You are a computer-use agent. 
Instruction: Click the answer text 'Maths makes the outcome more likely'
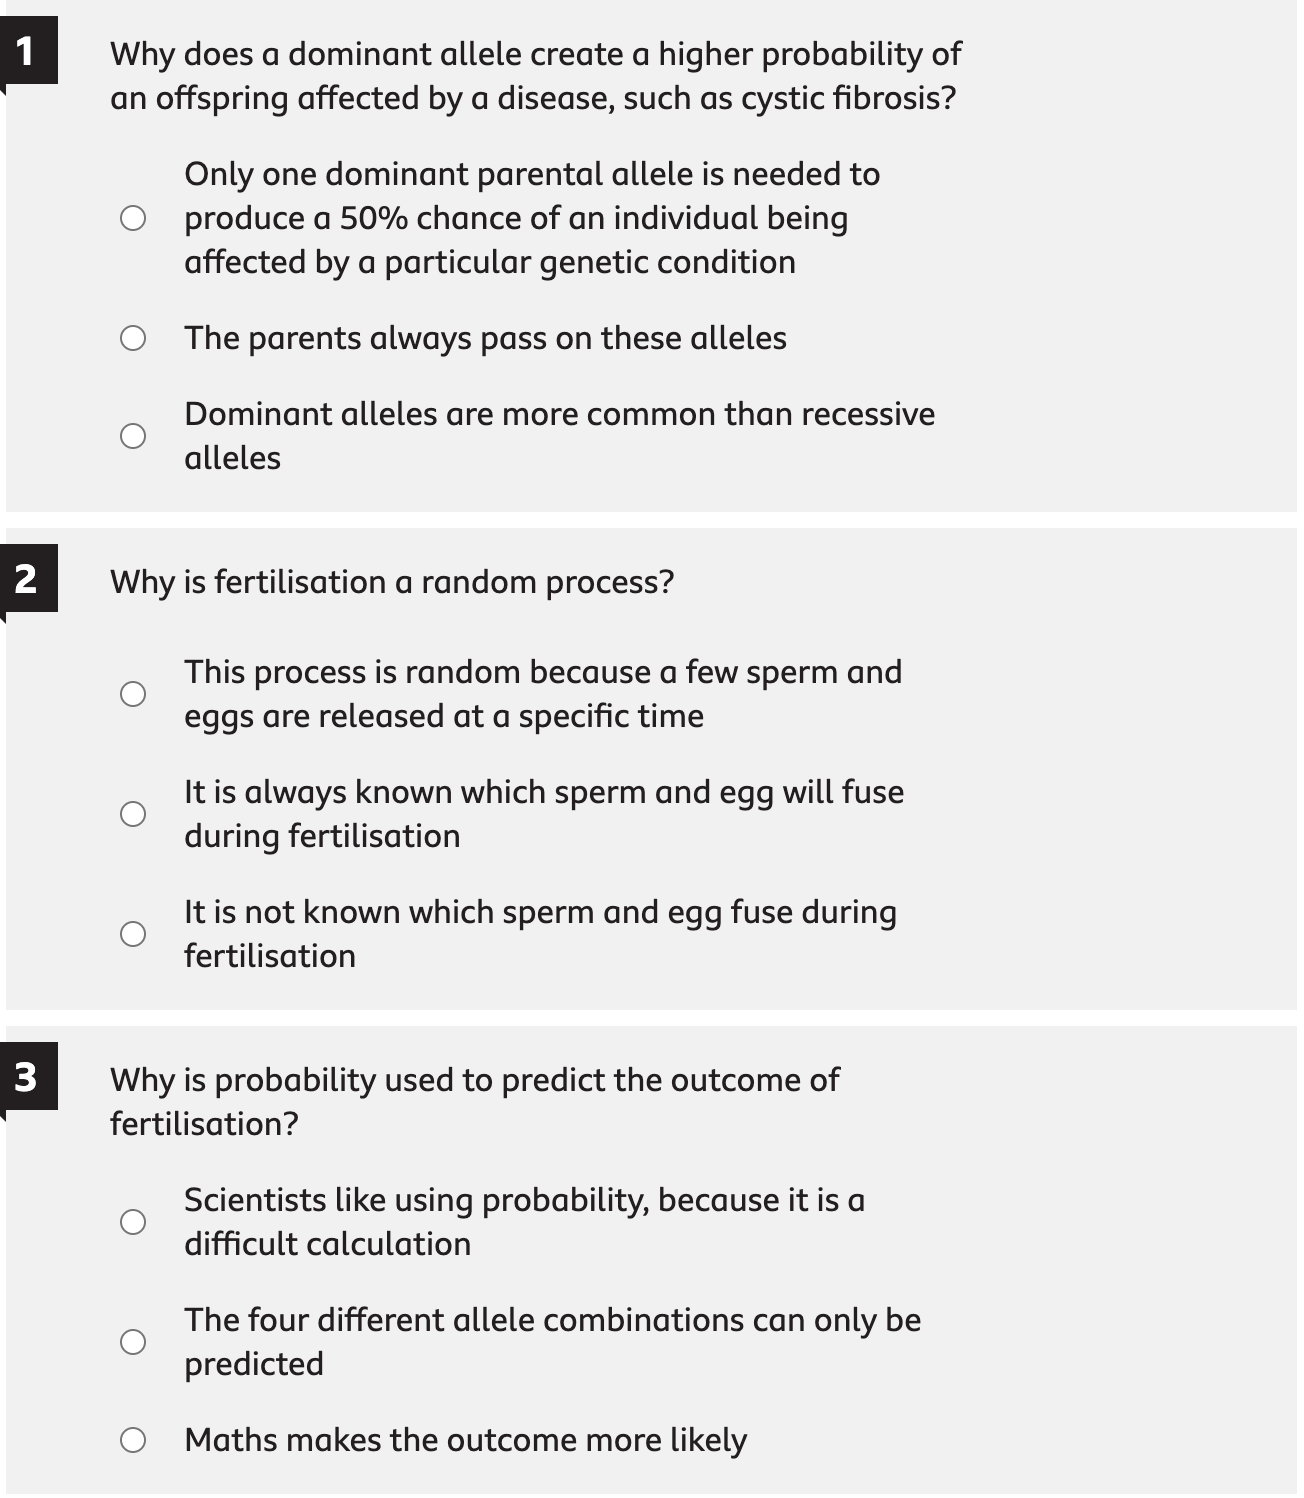(x=465, y=1440)
